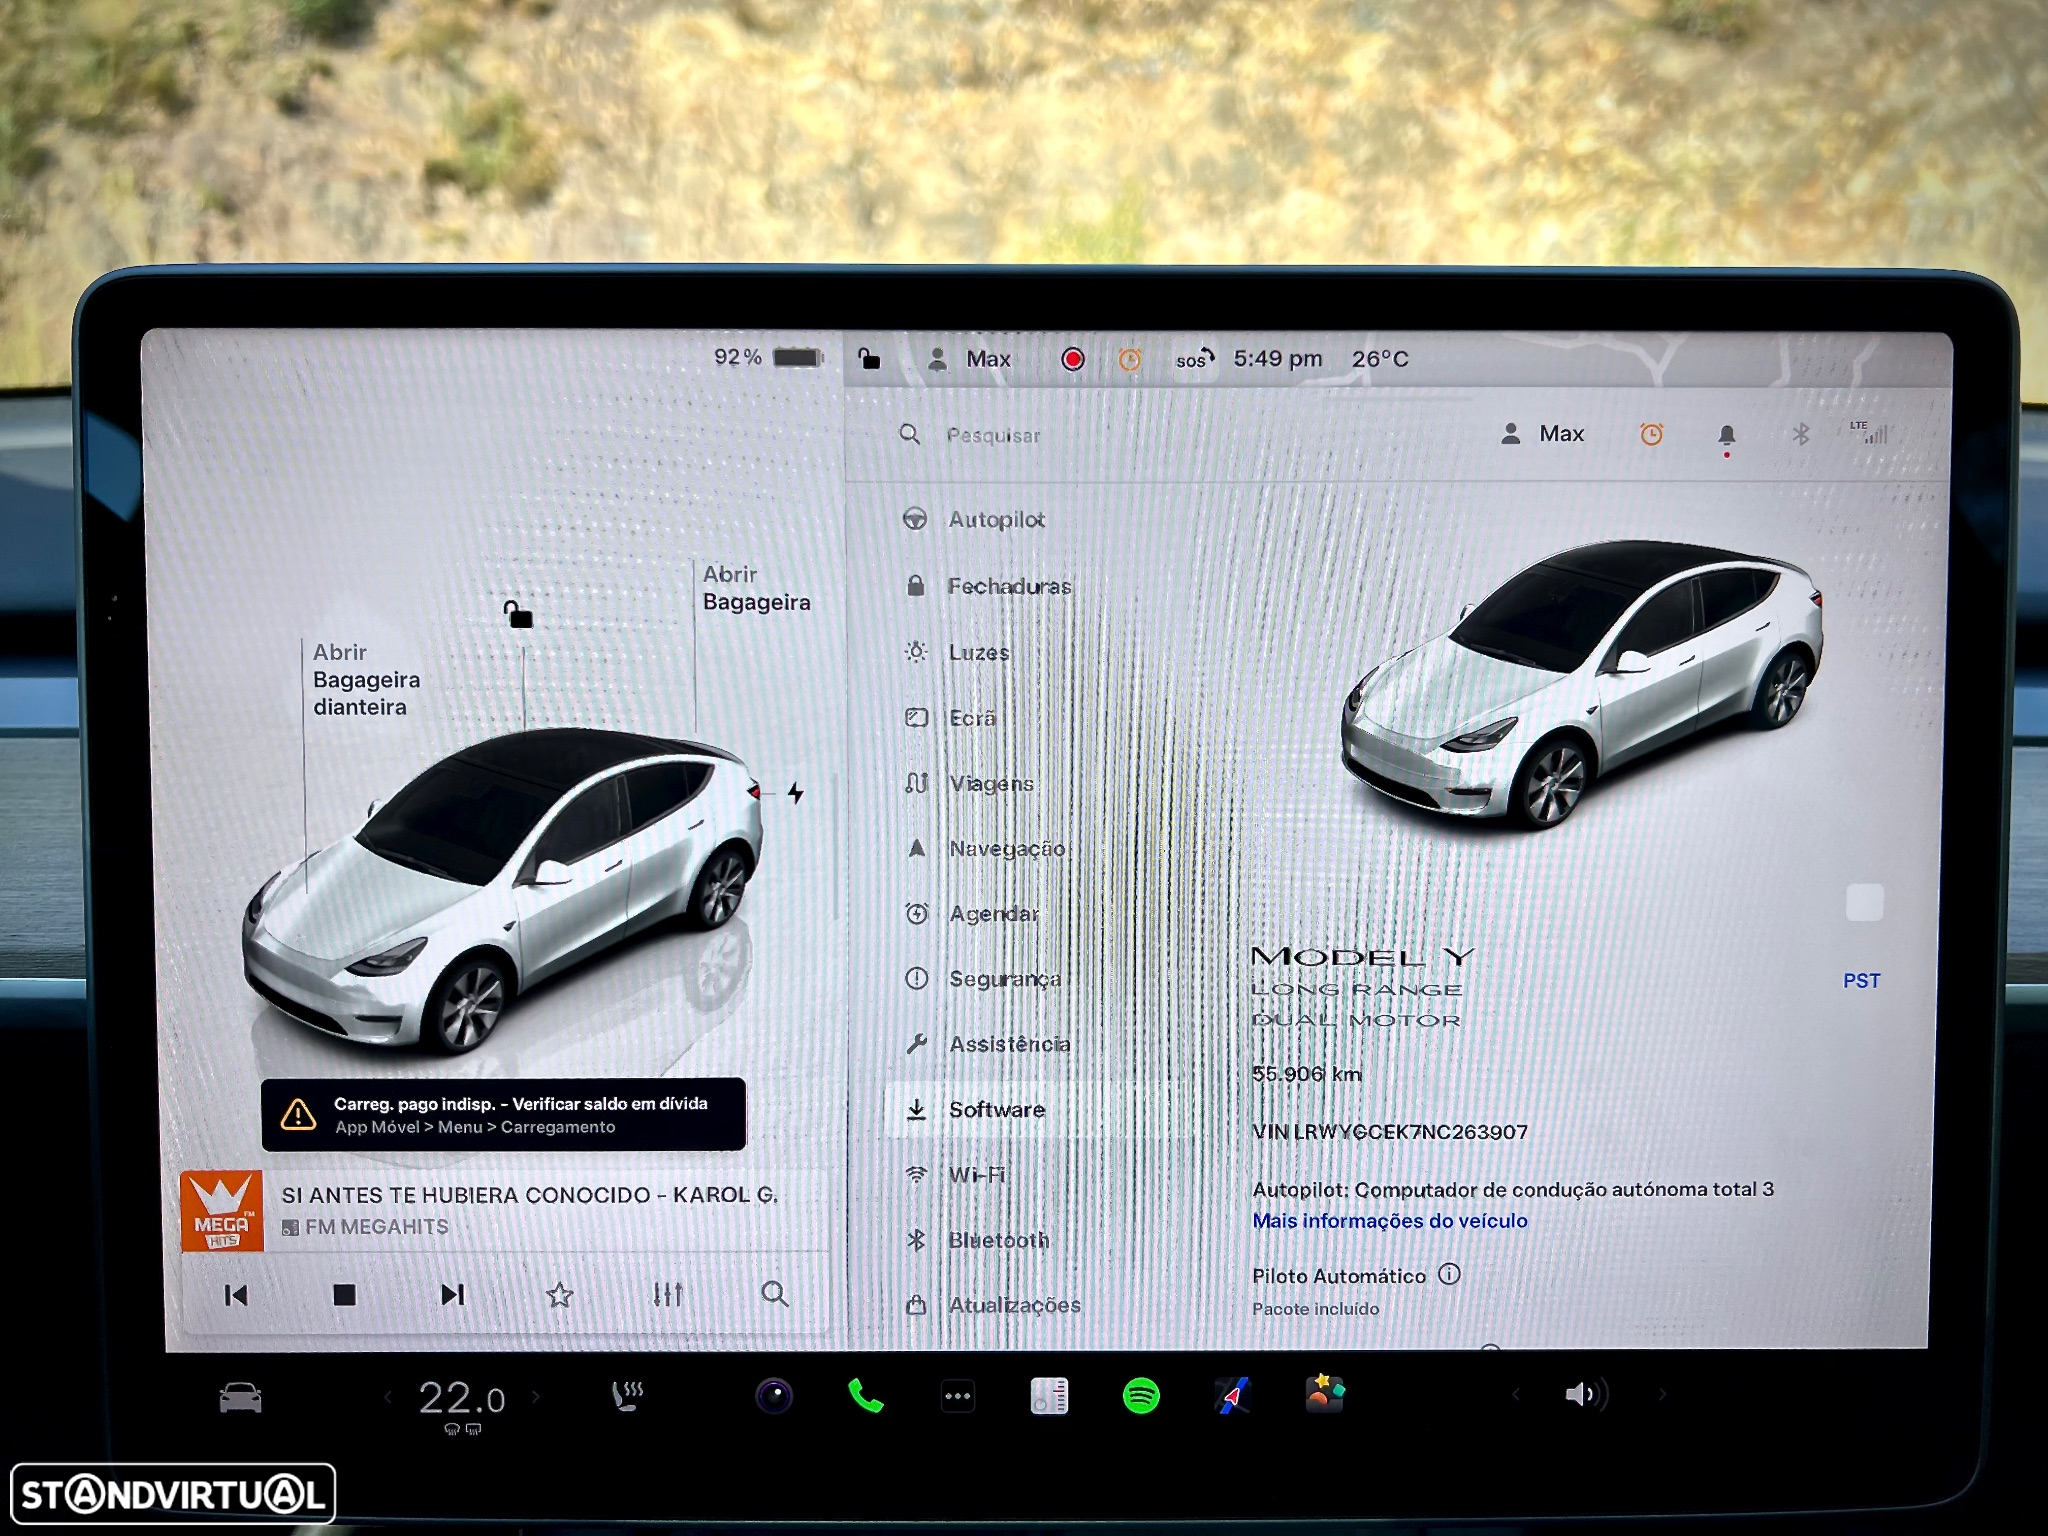Open Mais informações do veículo link

coord(1390,1220)
